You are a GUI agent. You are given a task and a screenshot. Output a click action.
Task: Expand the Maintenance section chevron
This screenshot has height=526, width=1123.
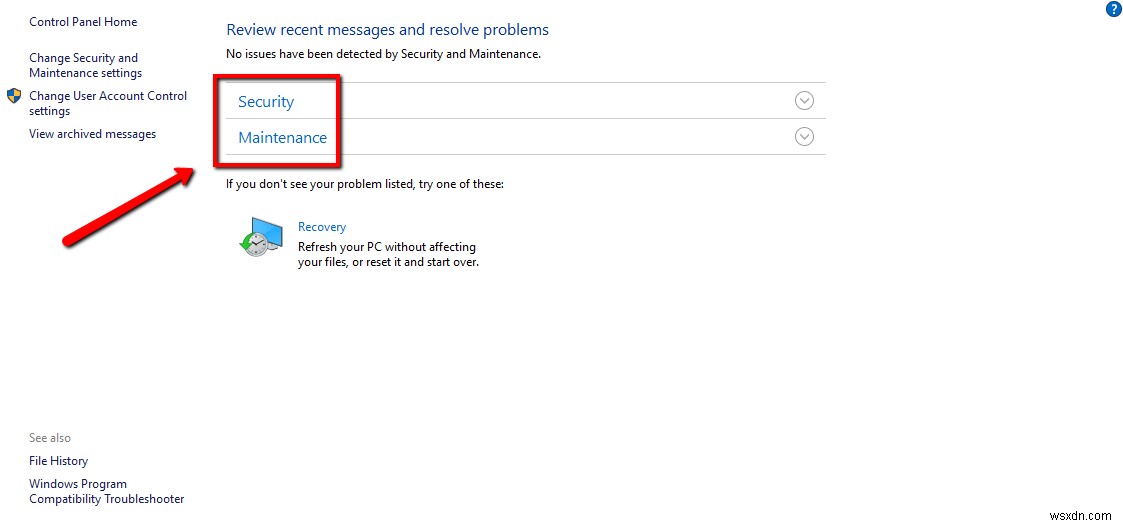pyautogui.click(x=804, y=136)
